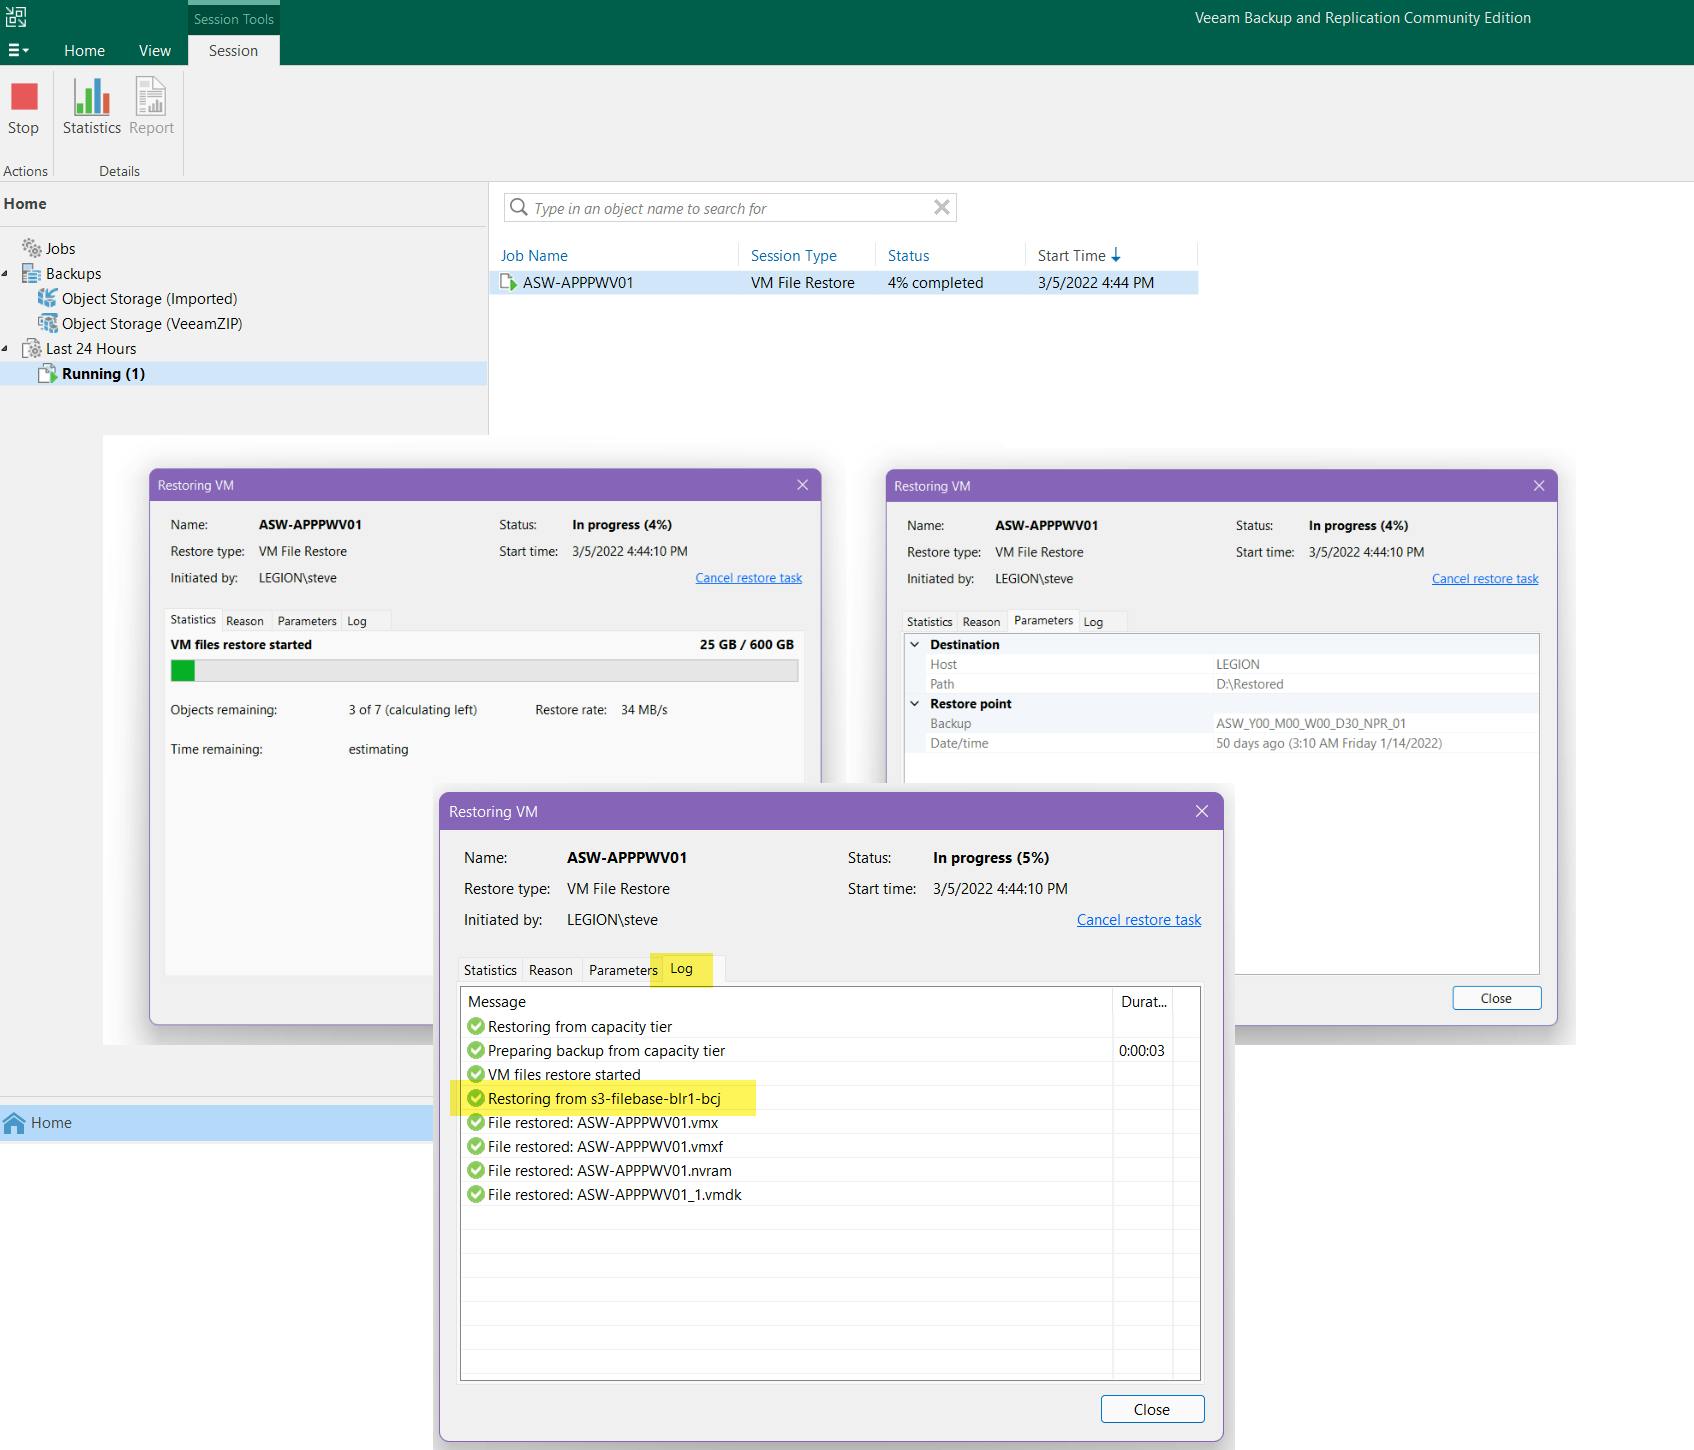
Task: Clear the search box with X icon
Action: point(941,207)
